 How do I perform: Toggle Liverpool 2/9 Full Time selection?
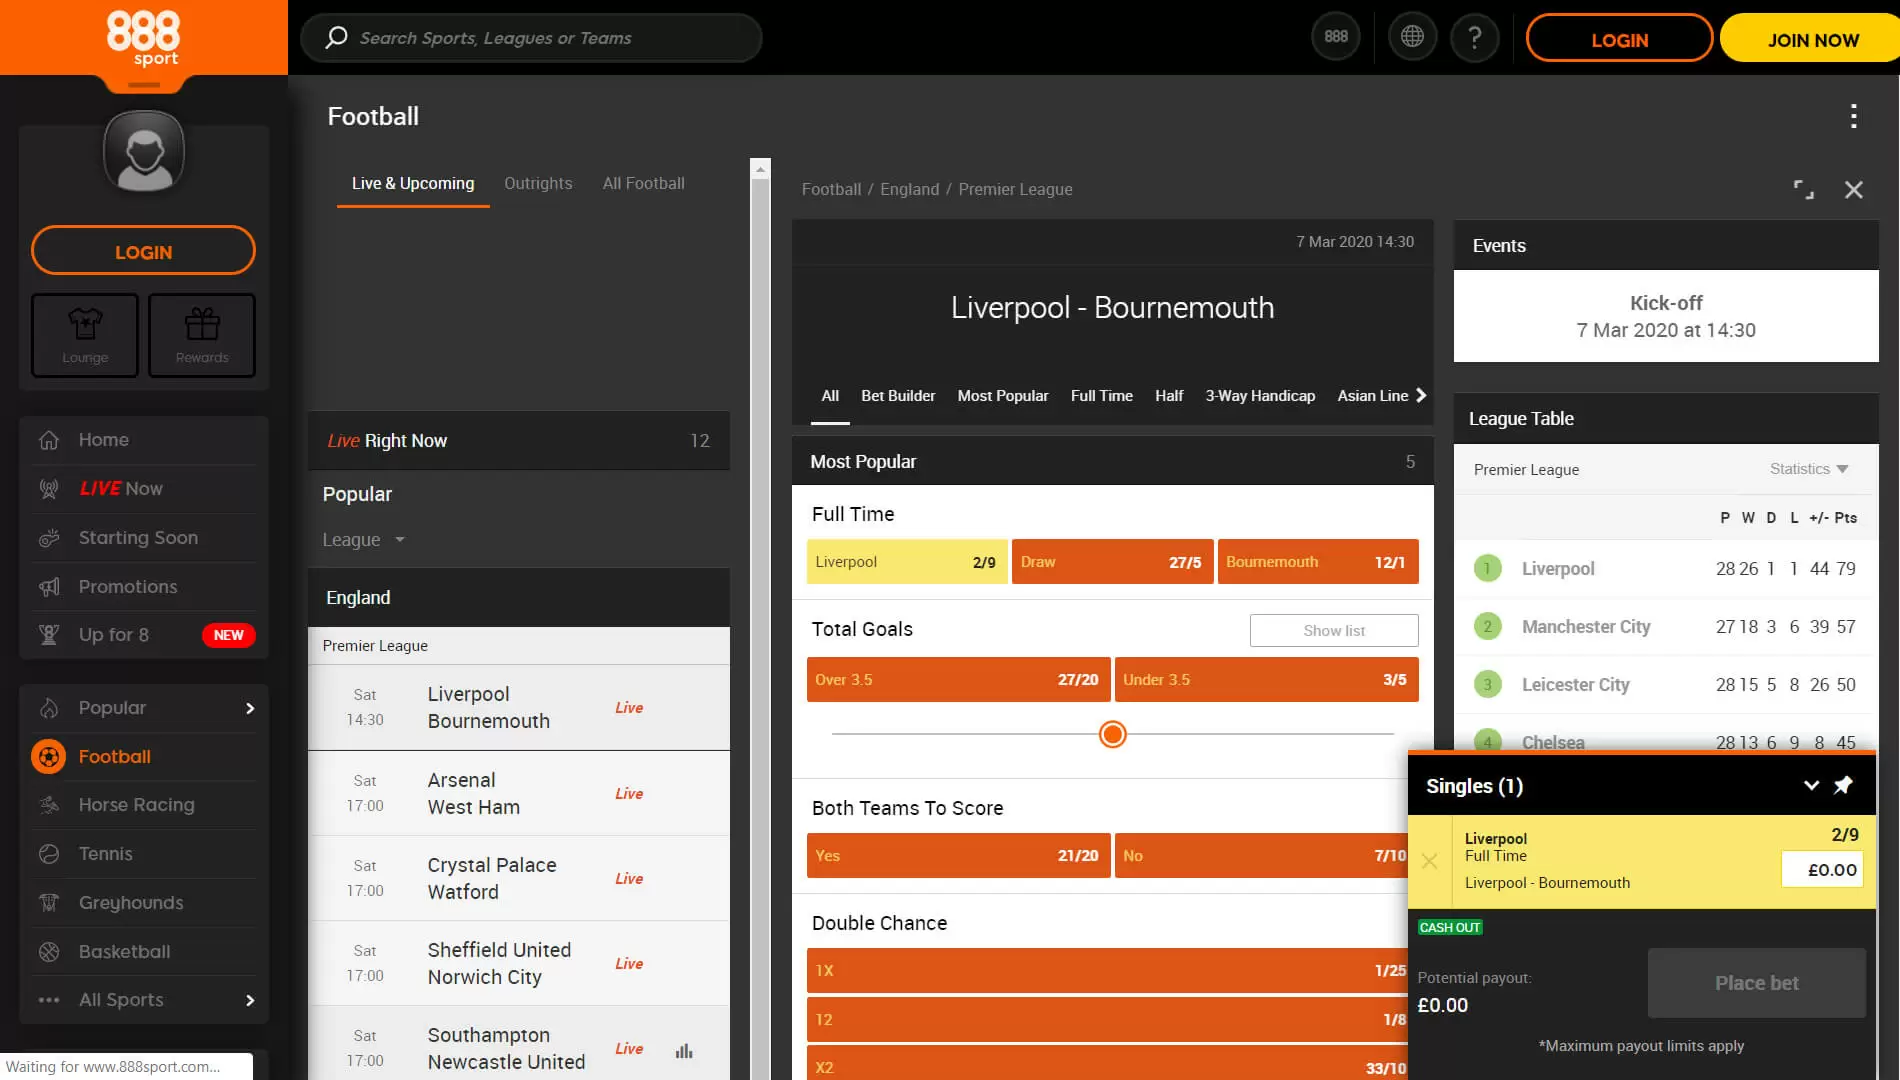(x=906, y=562)
